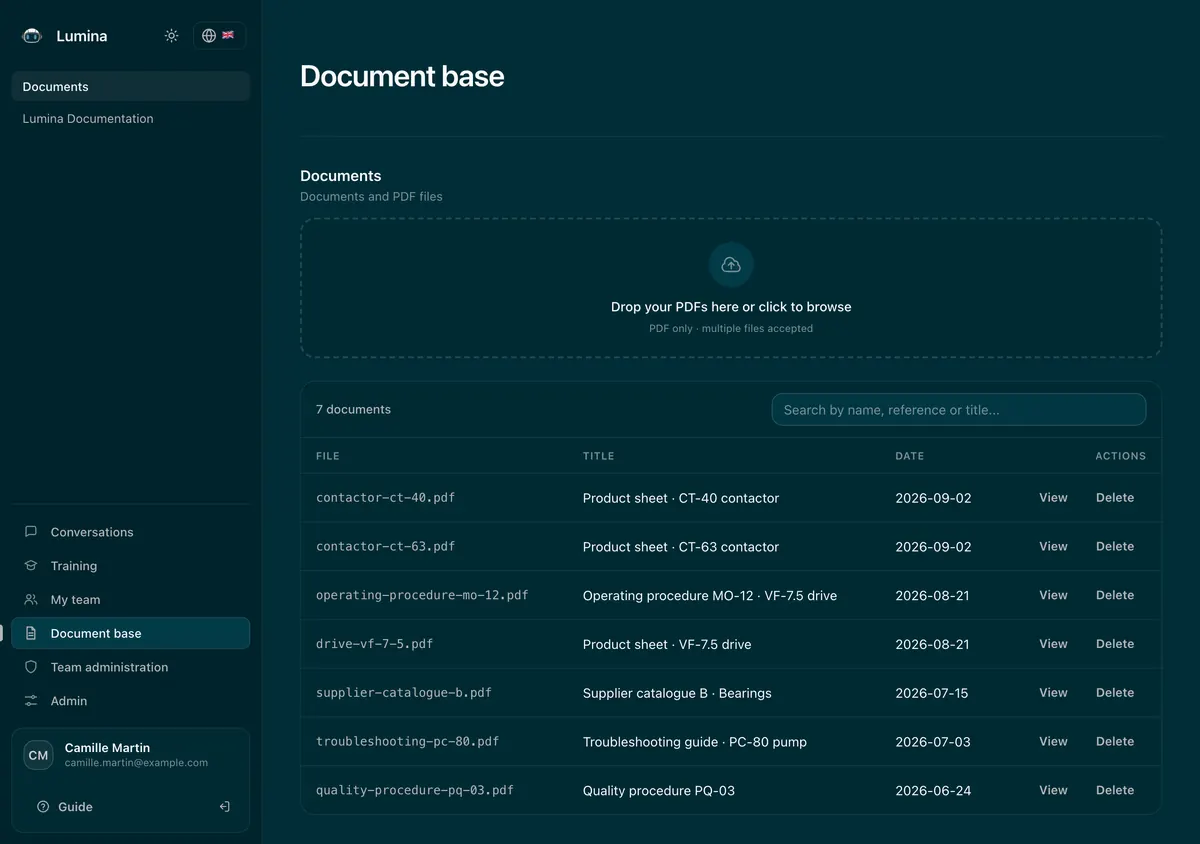View quality-procedure-pq-03.pdf
Screen dimensions: 1200x844
point(1053,790)
